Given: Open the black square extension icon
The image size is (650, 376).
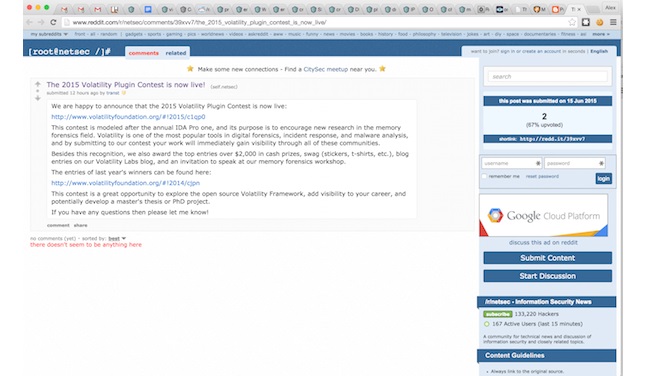Looking at the screenshot, I should click(x=586, y=22).
